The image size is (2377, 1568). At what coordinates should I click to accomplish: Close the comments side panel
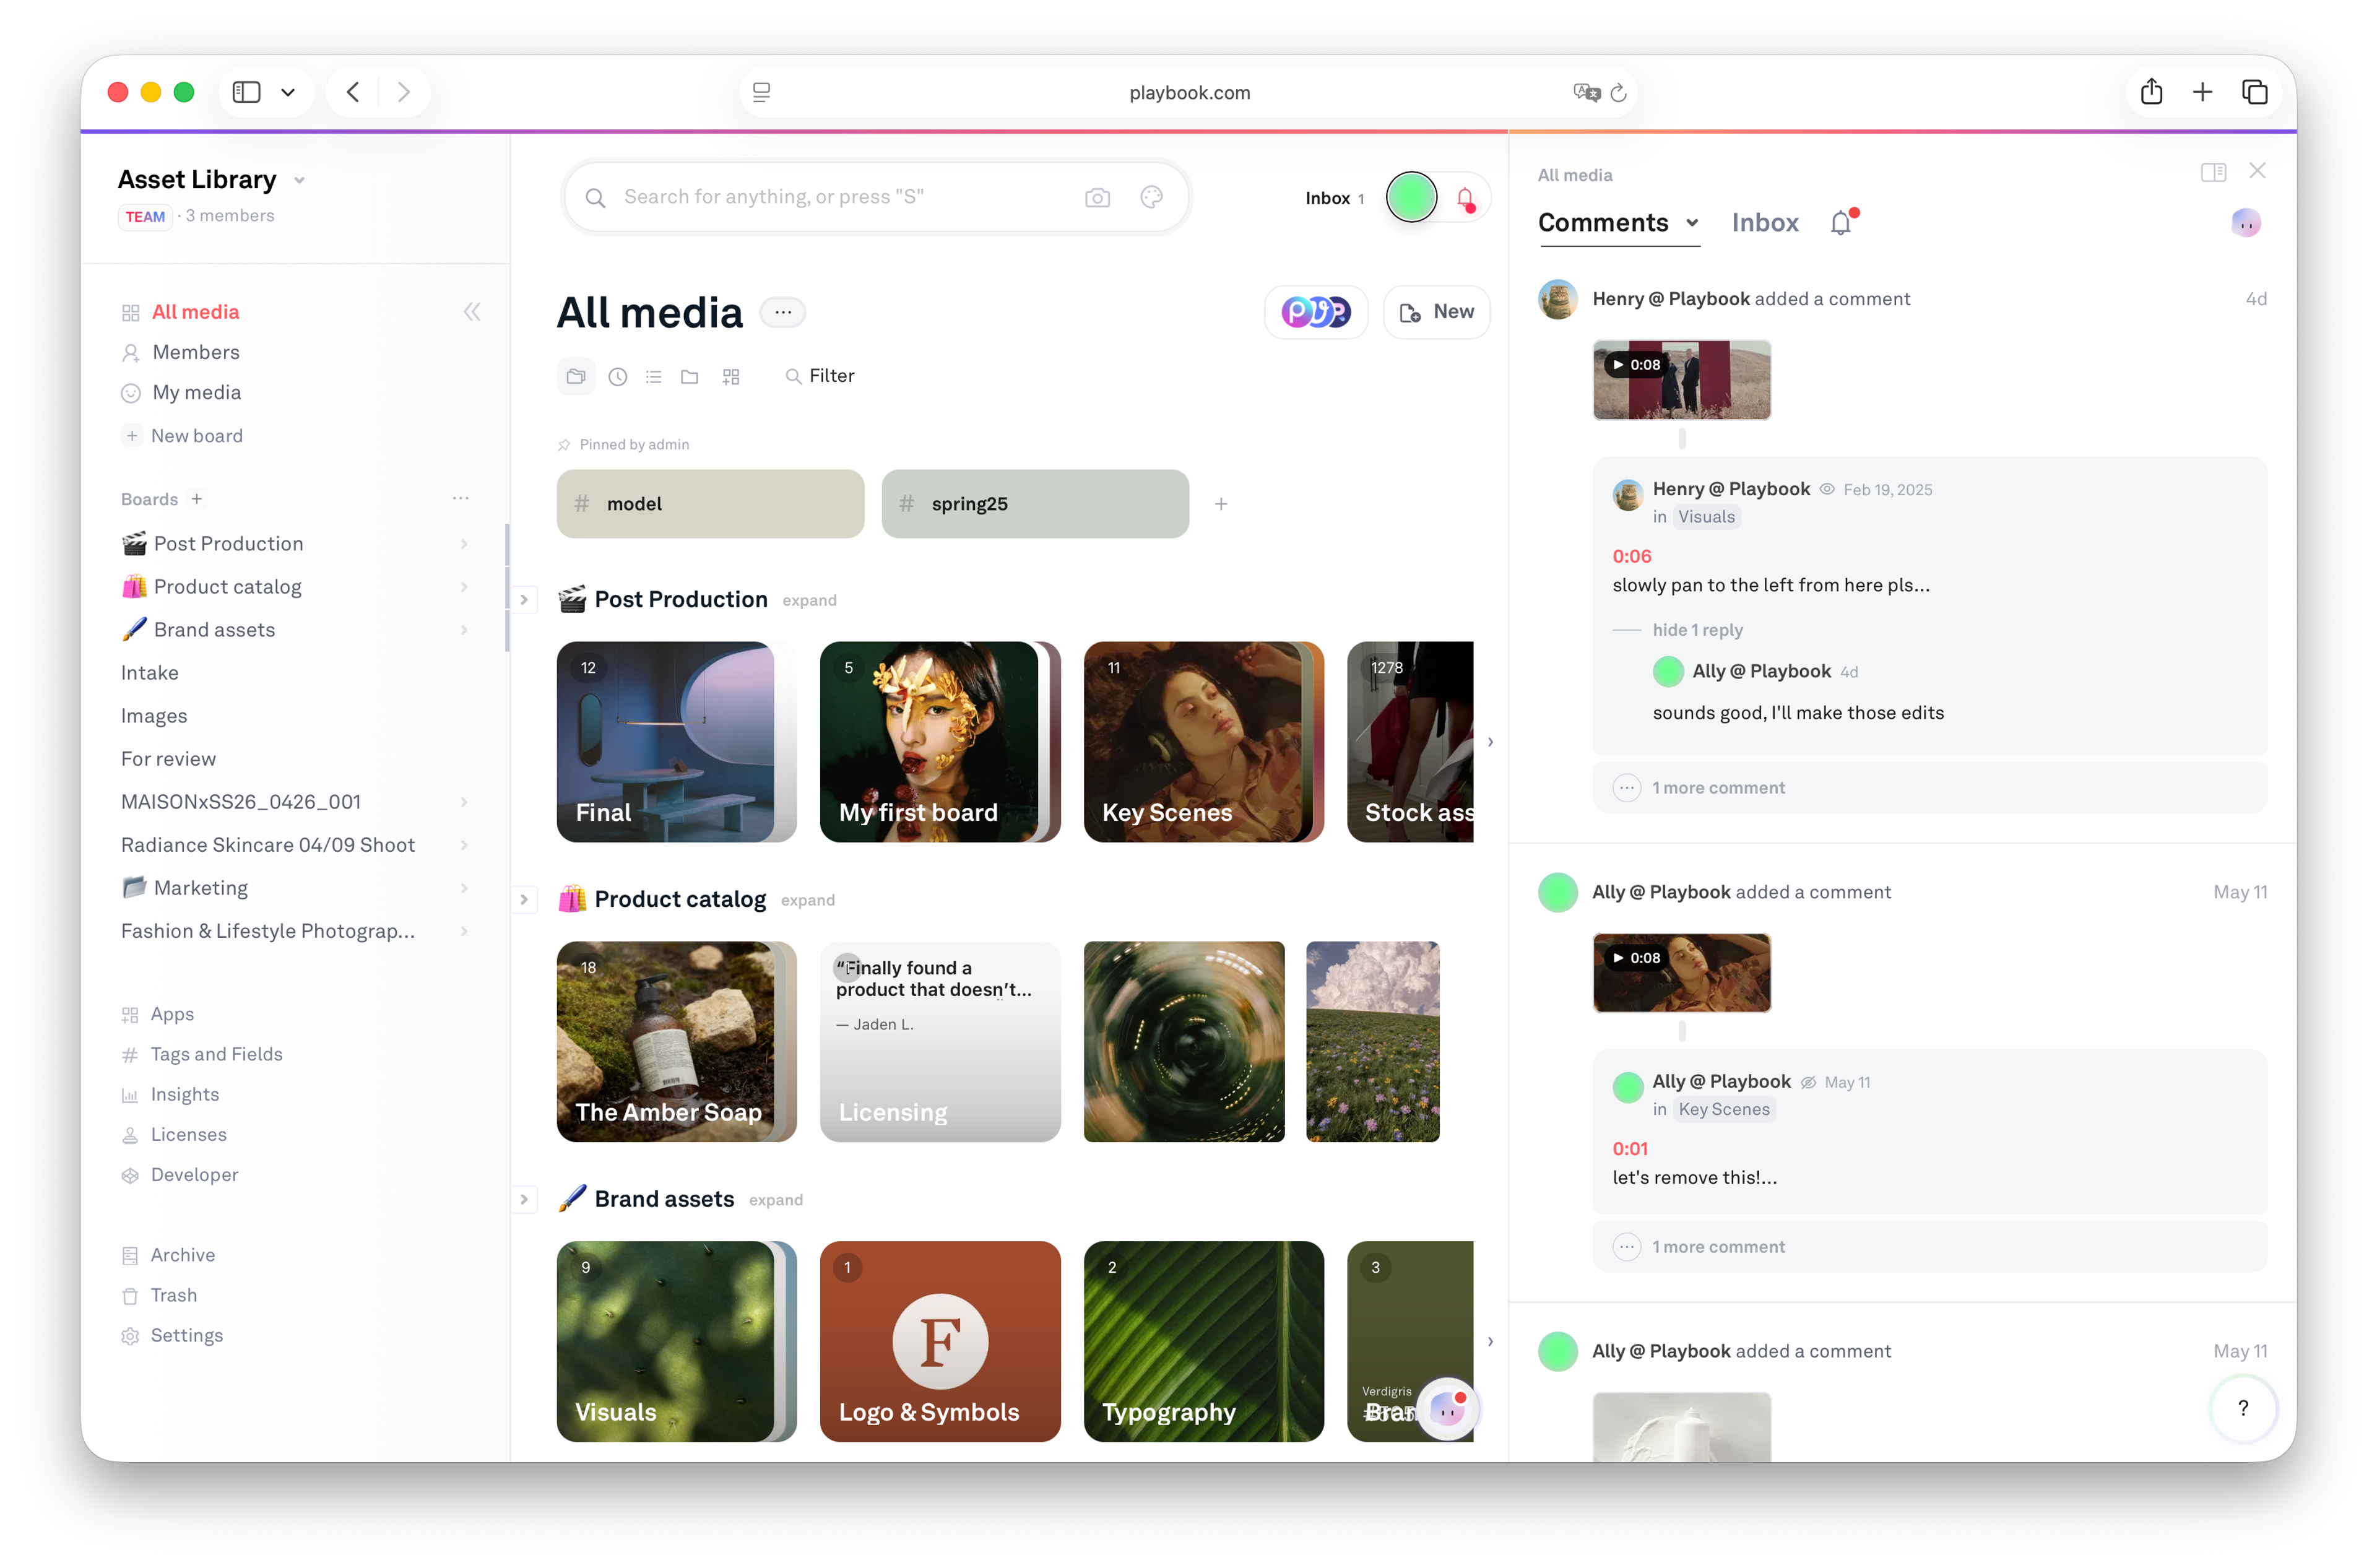[x=2257, y=171]
